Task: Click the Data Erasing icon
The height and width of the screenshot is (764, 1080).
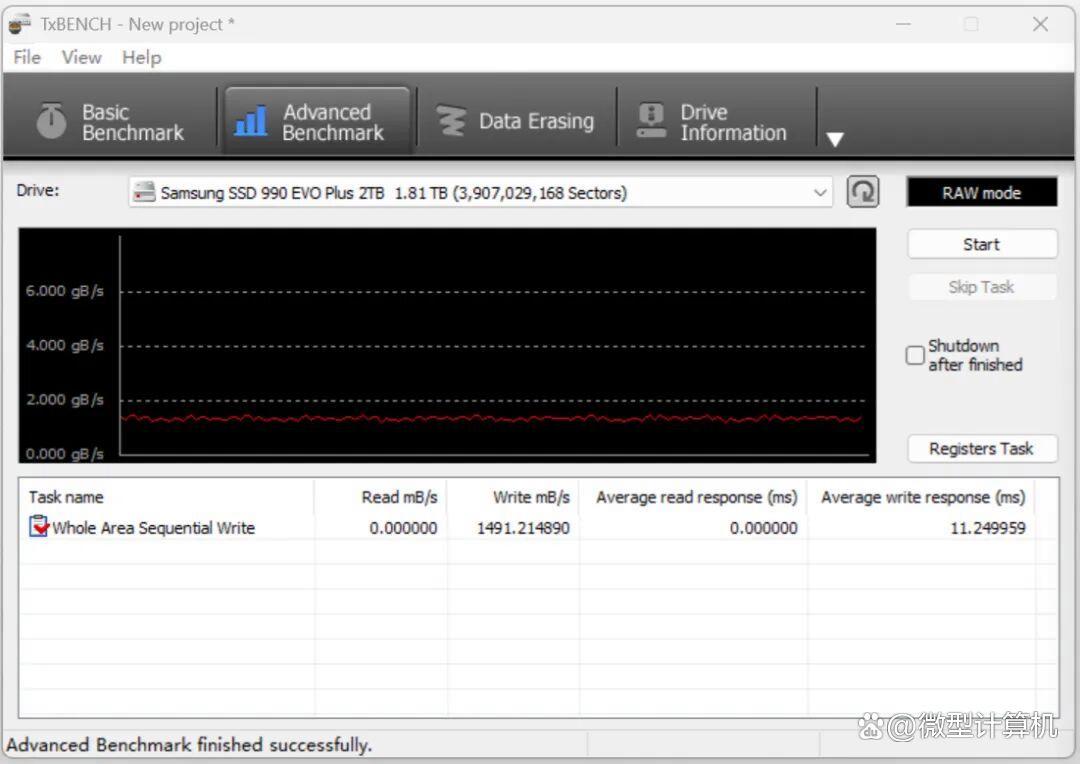Action: 452,121
